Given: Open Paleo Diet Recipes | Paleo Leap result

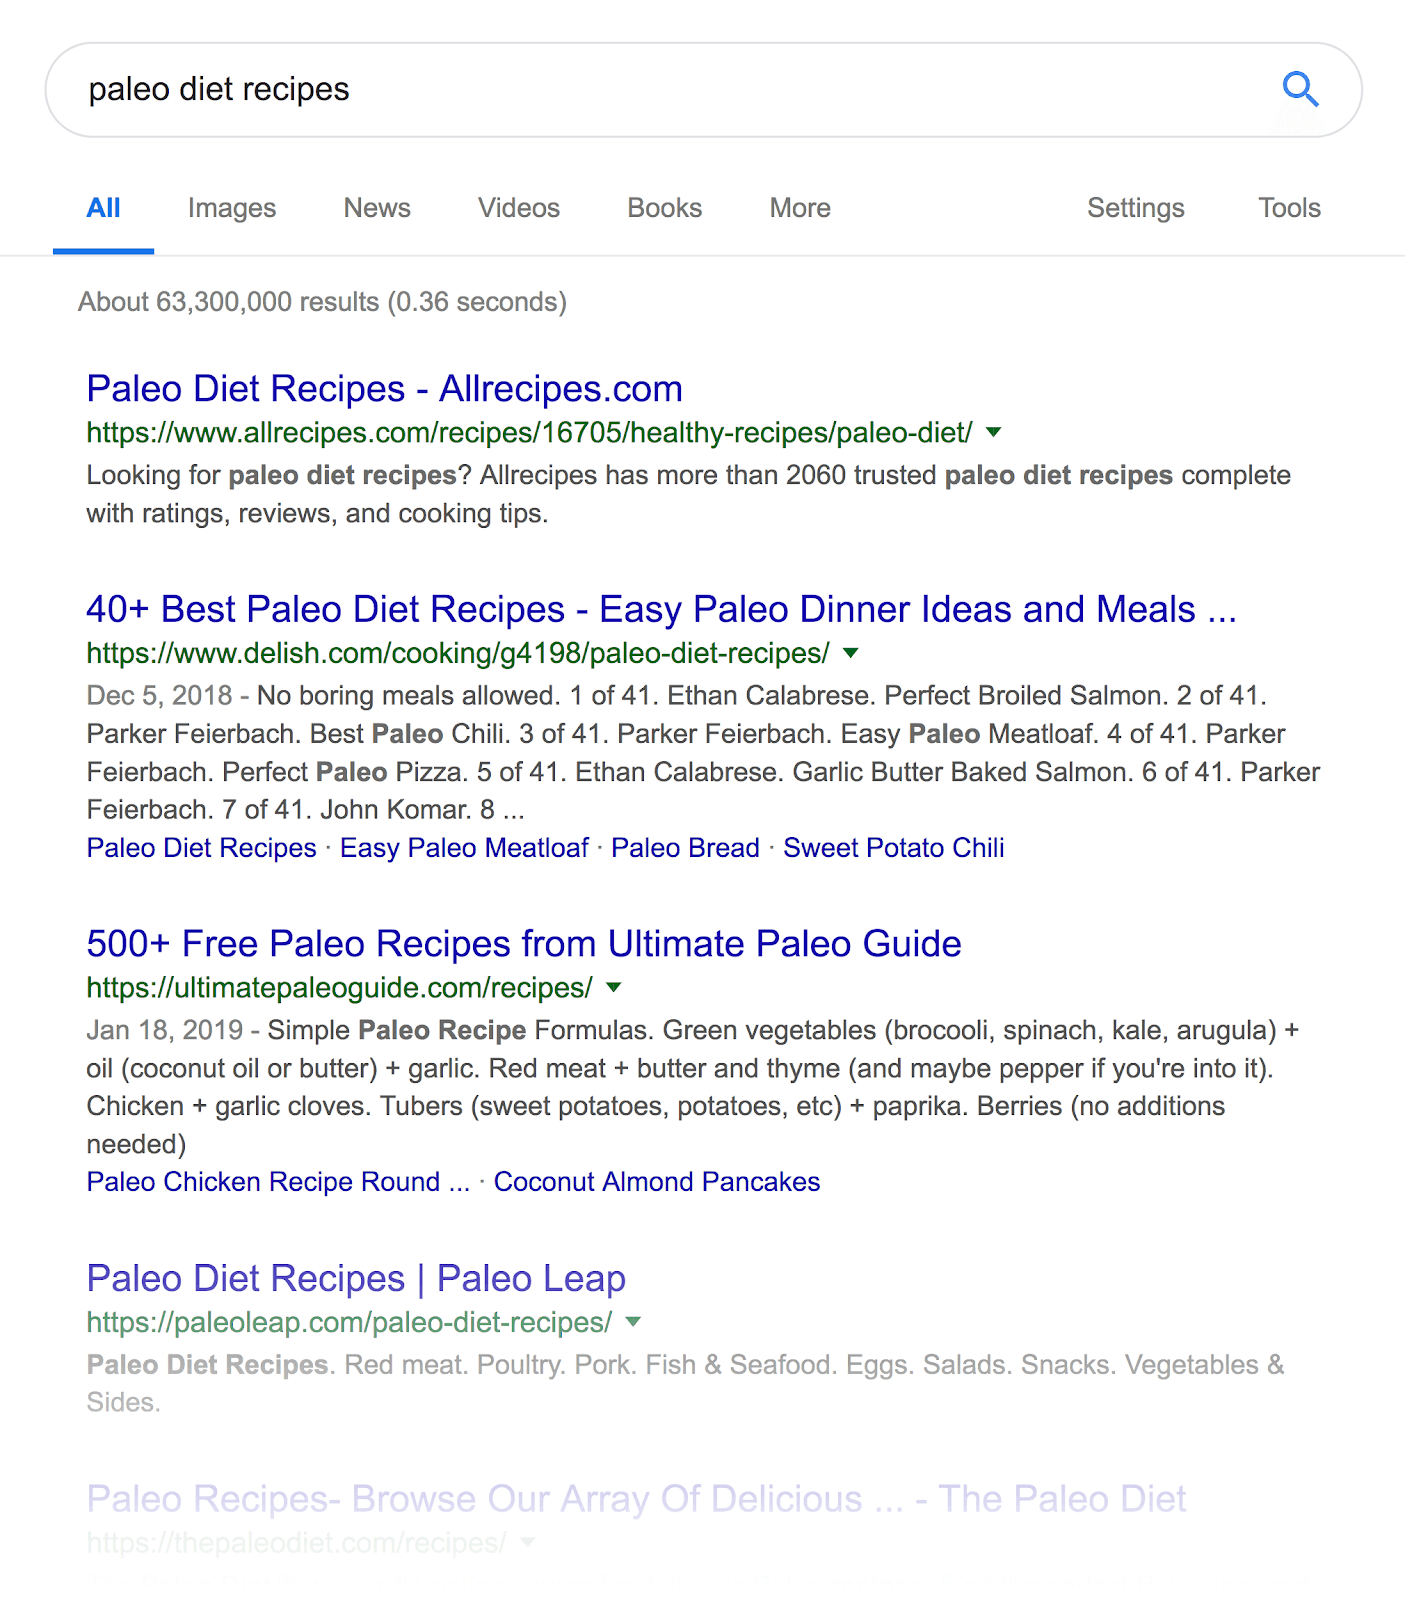Looking at the screenshot, I should coord(356,1279).
